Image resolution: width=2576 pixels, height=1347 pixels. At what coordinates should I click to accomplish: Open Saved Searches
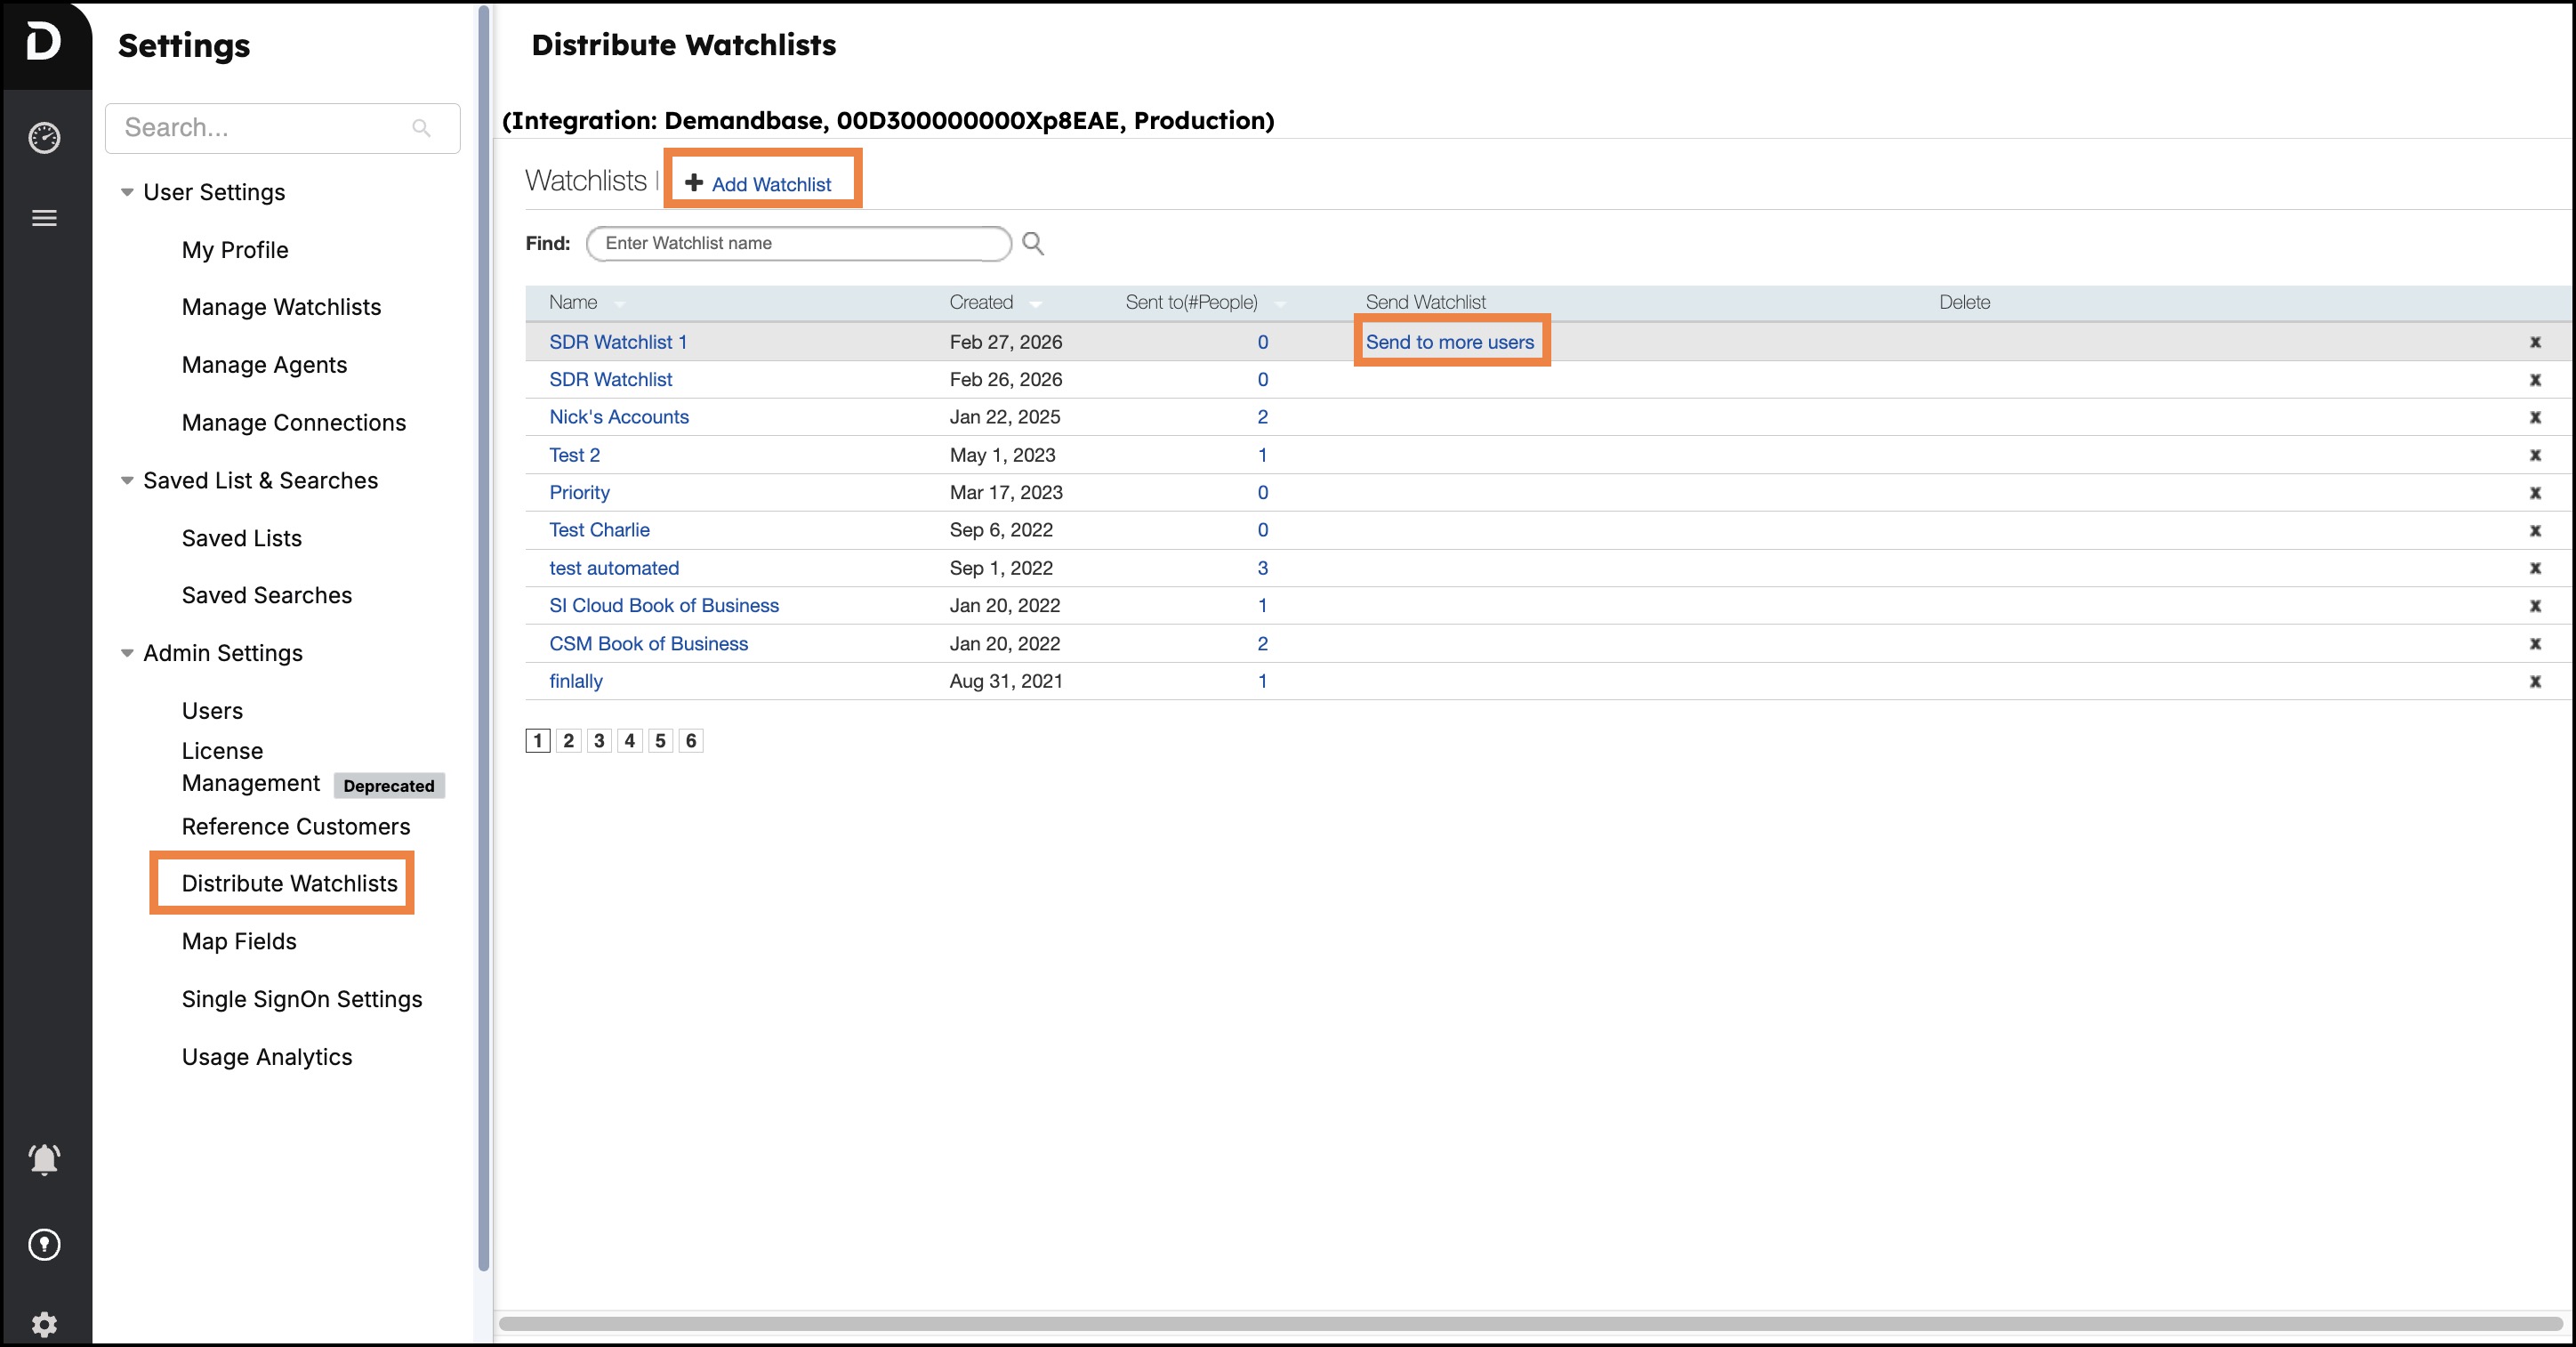tap(267, 595)
